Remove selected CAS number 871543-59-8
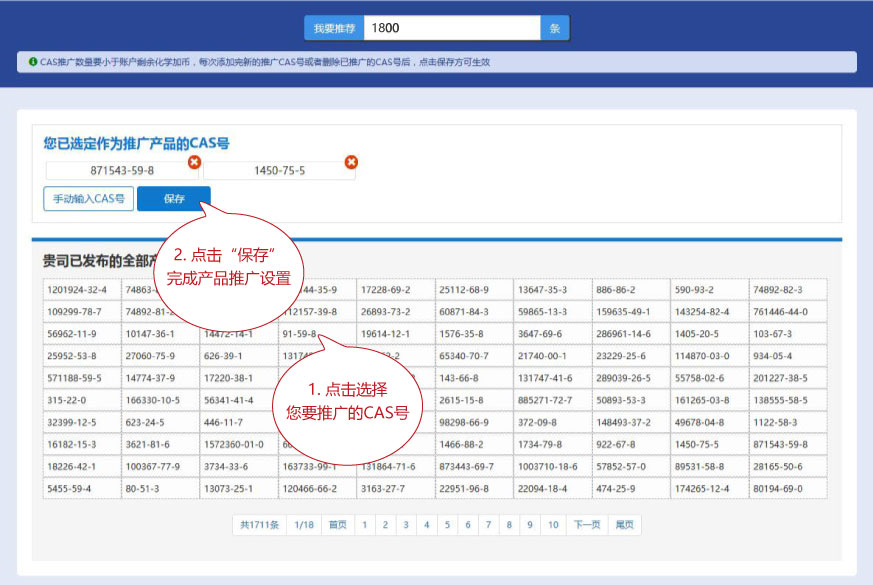873x585 pixels. 194,162
